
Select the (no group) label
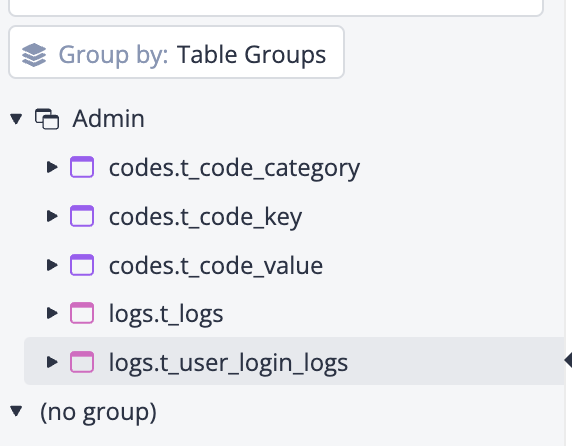[98, 413]
